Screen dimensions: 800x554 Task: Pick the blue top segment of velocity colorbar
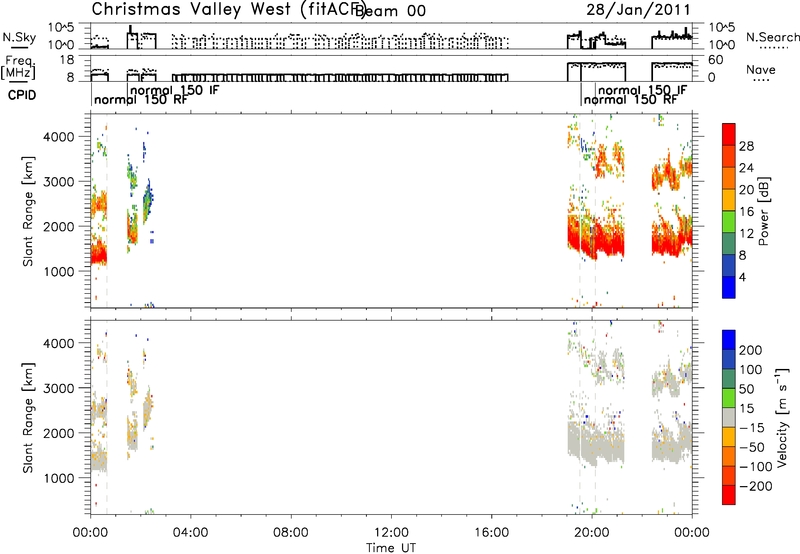pos(729,340)
